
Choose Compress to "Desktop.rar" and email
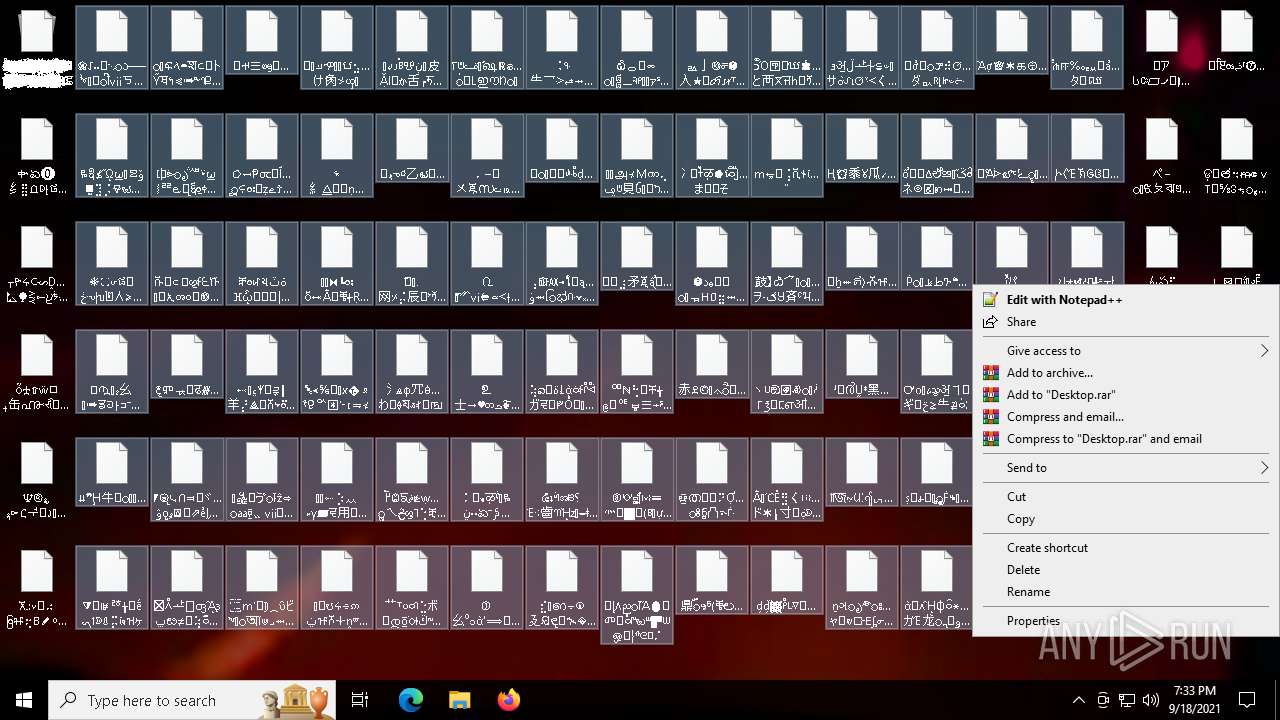click(1125, 438)
